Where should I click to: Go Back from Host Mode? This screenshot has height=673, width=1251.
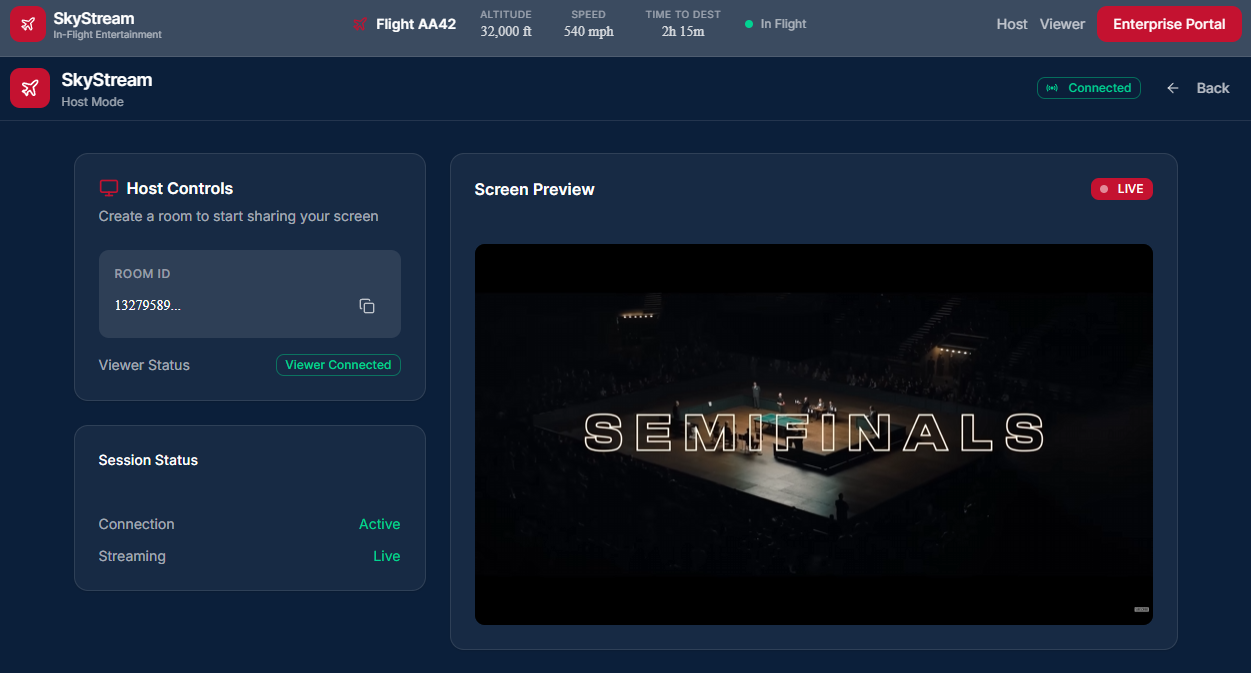(1198, 88)
